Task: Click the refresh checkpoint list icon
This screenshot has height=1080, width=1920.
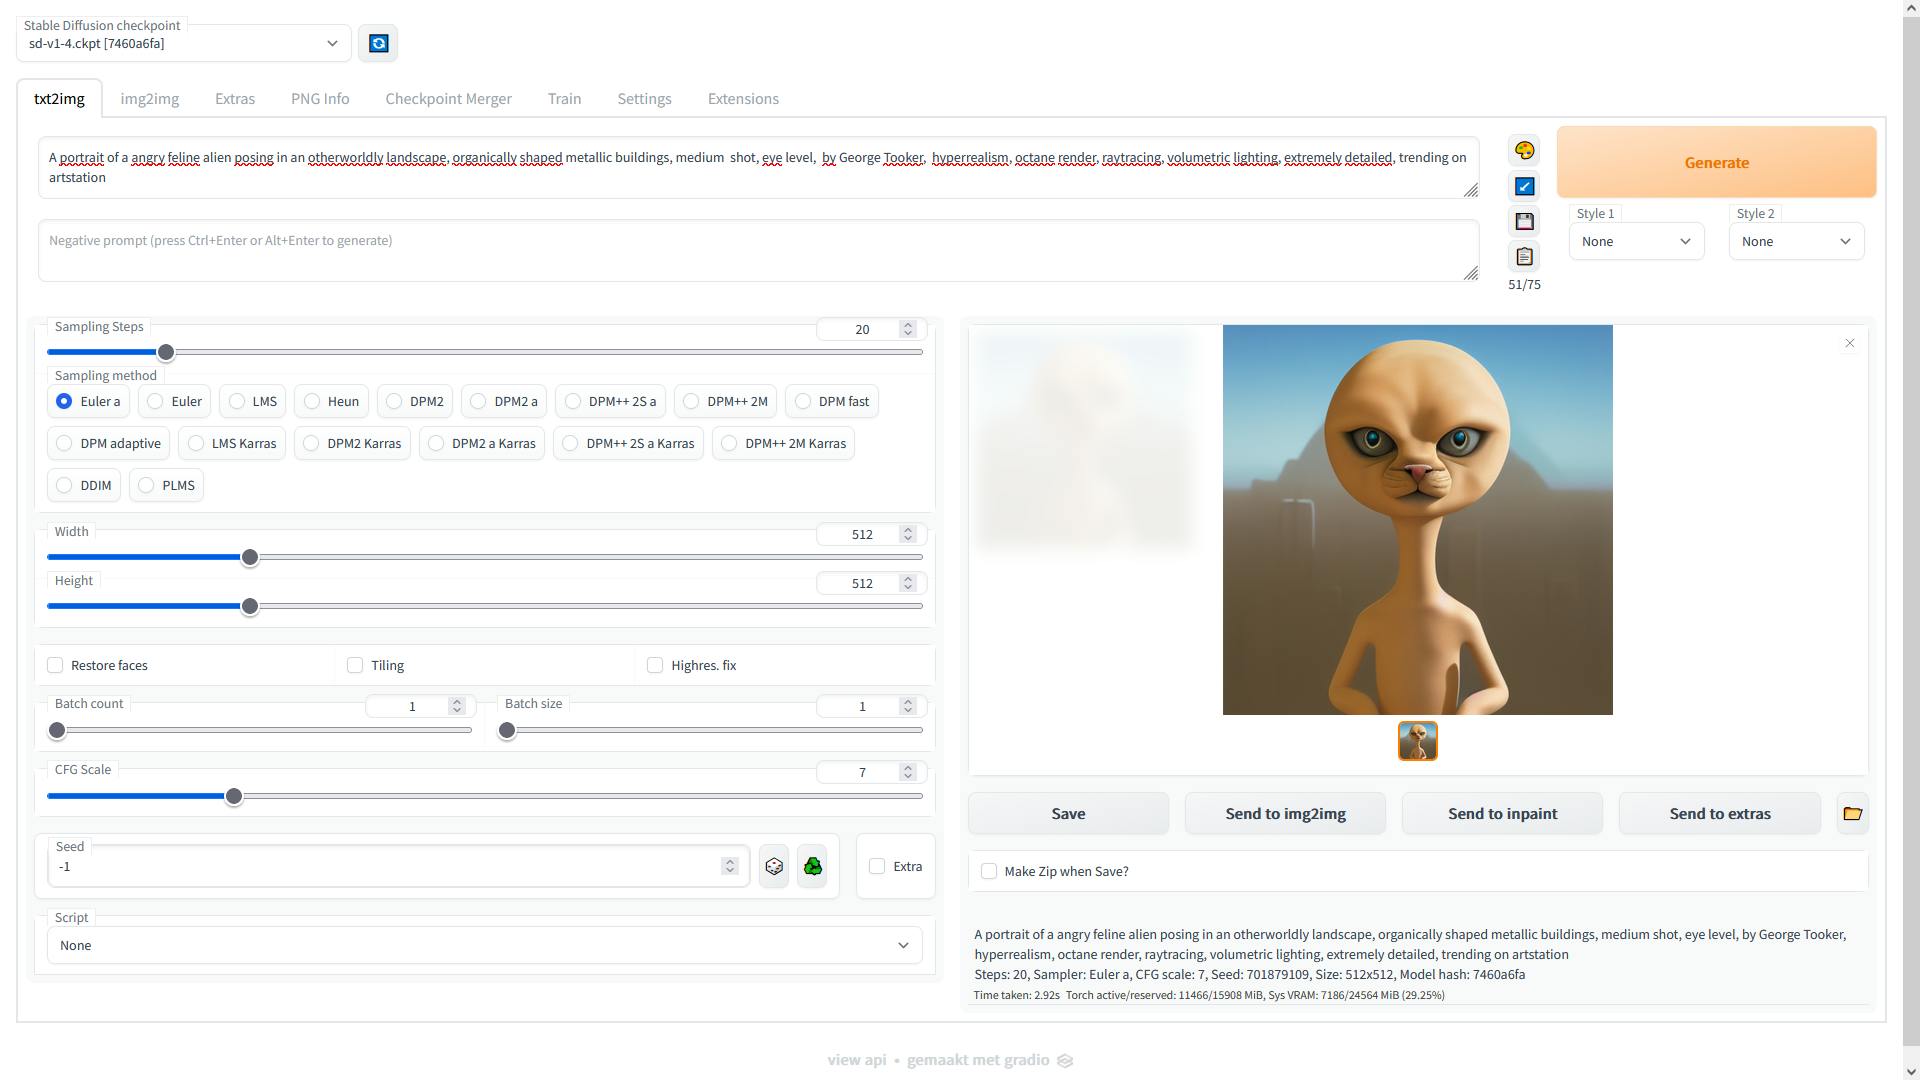Action: pos(378,43)
